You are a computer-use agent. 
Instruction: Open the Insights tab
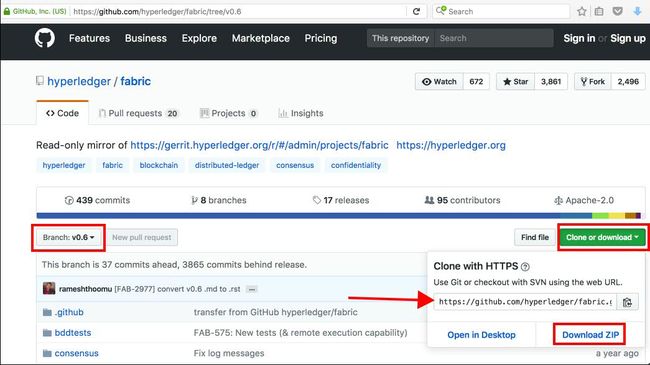coord(301,113)
